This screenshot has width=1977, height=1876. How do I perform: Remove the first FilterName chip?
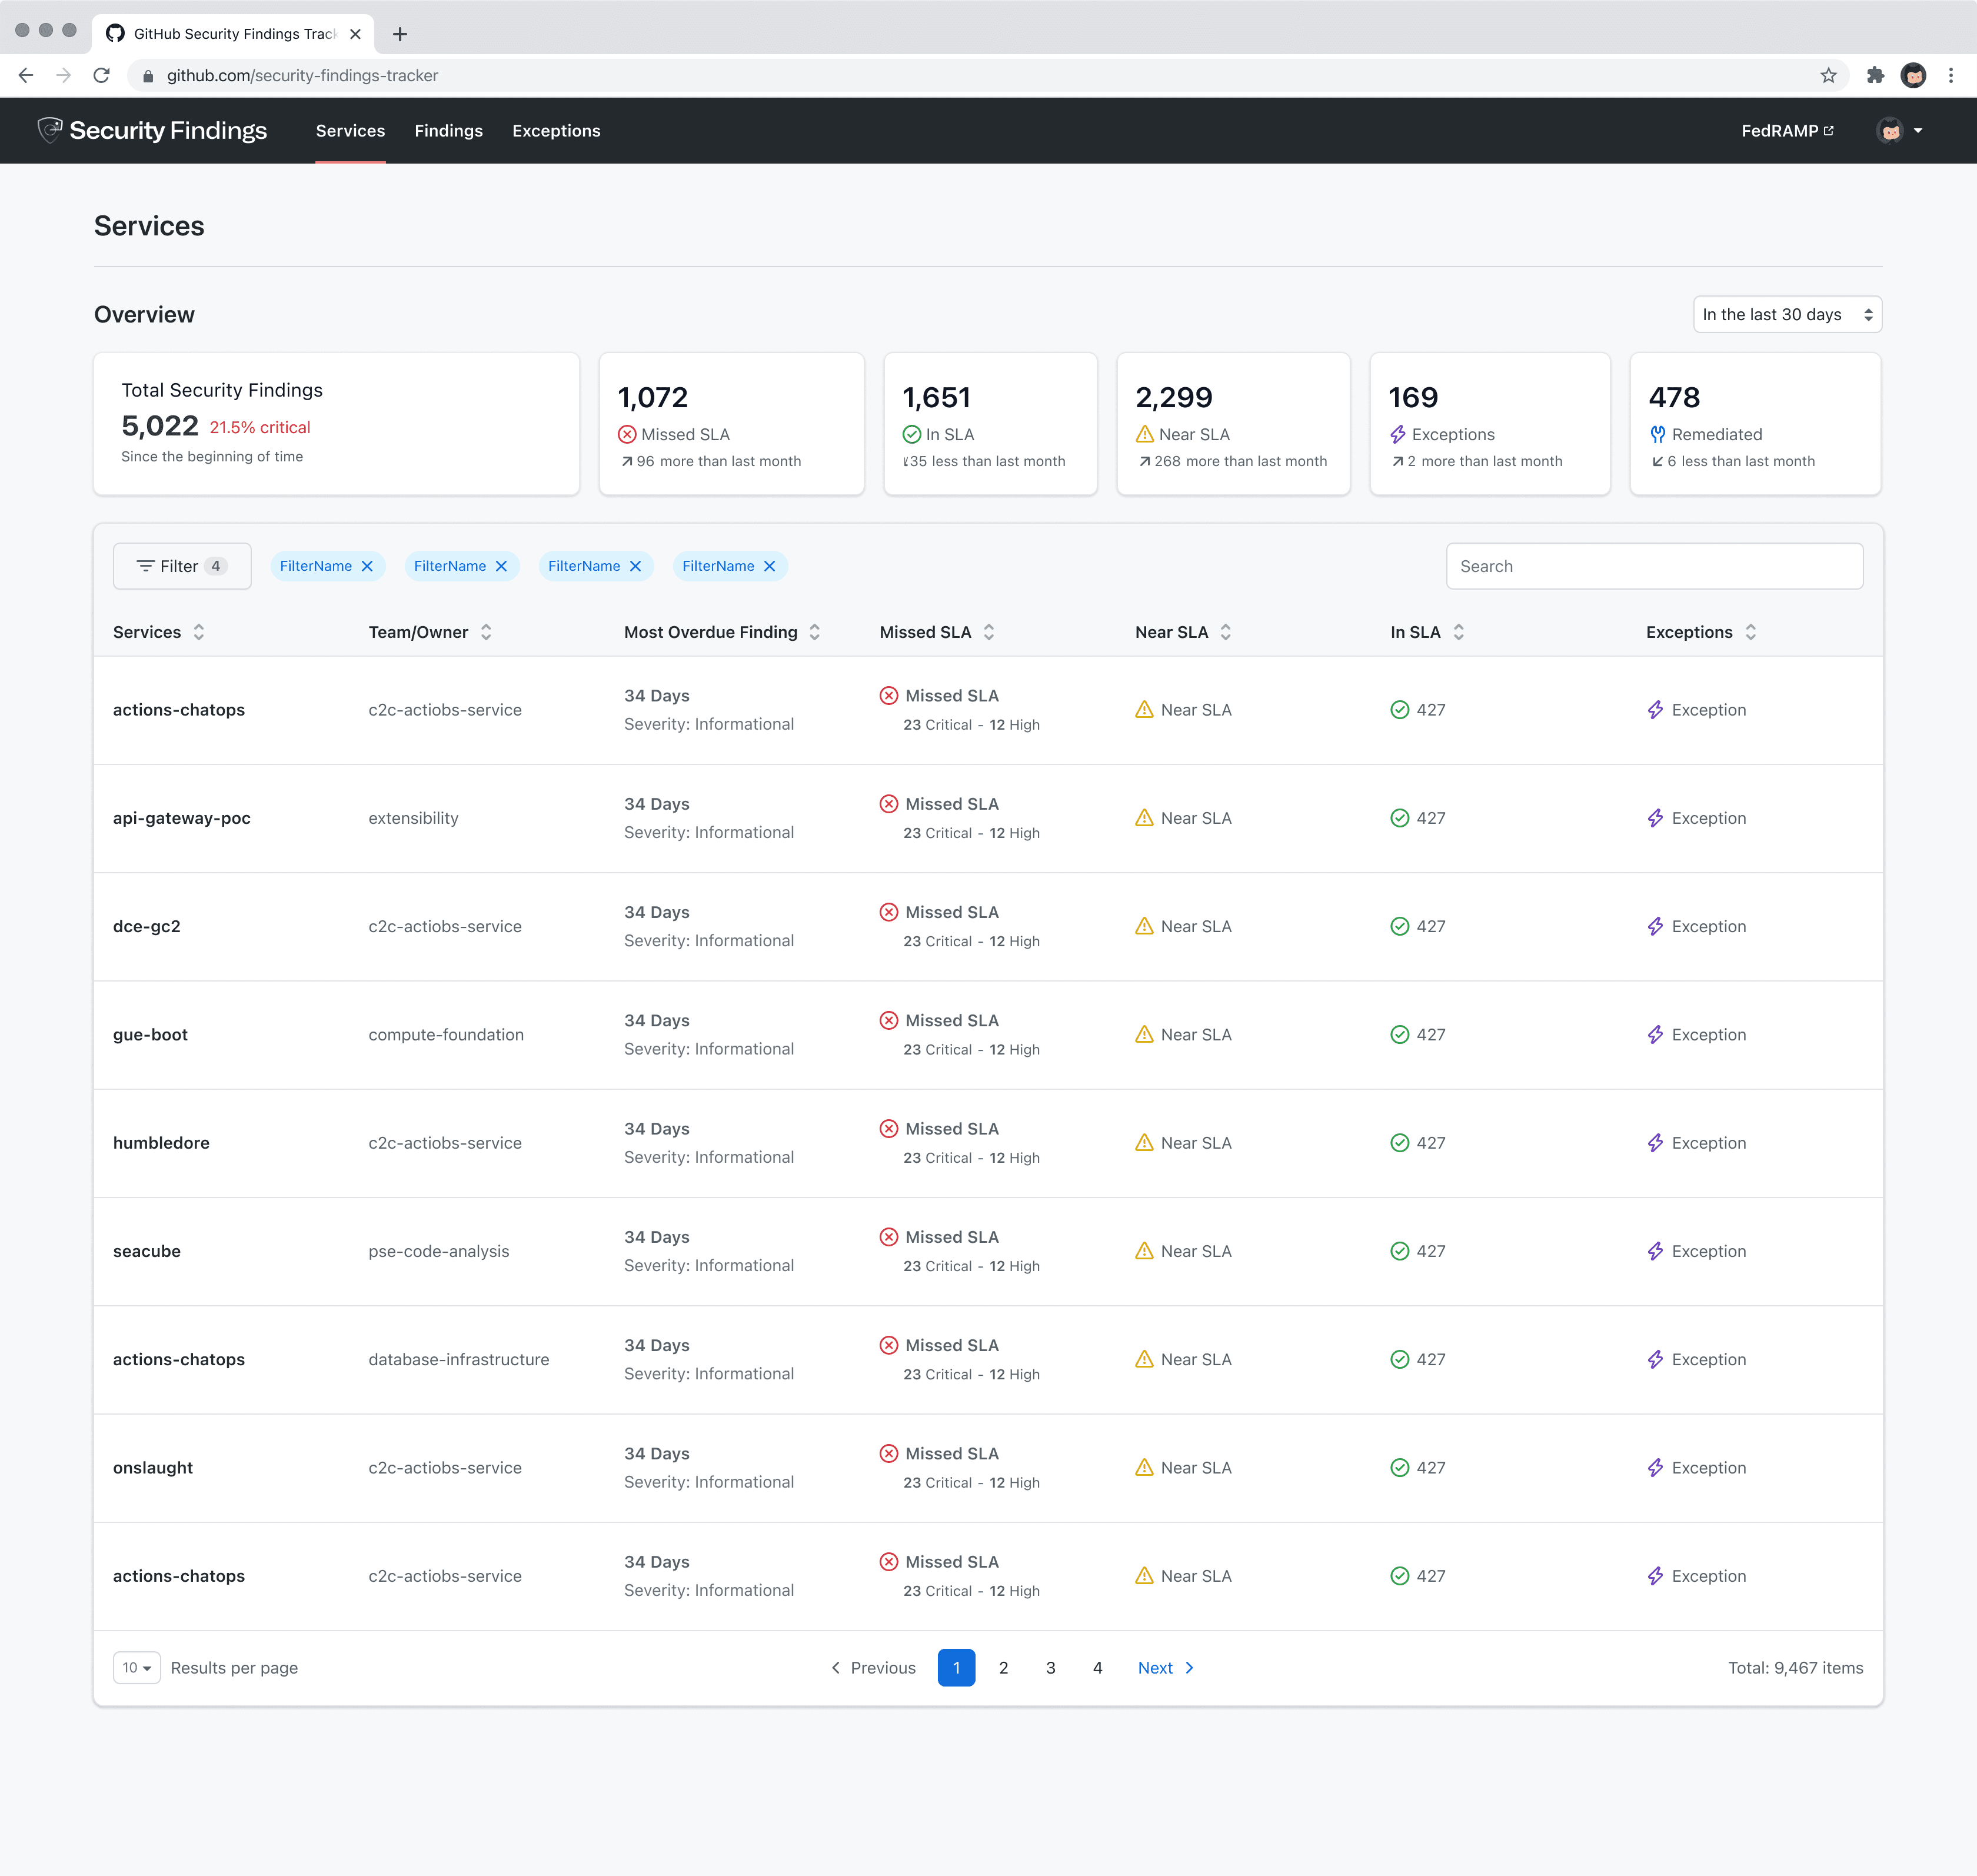[x=367, y=566]
